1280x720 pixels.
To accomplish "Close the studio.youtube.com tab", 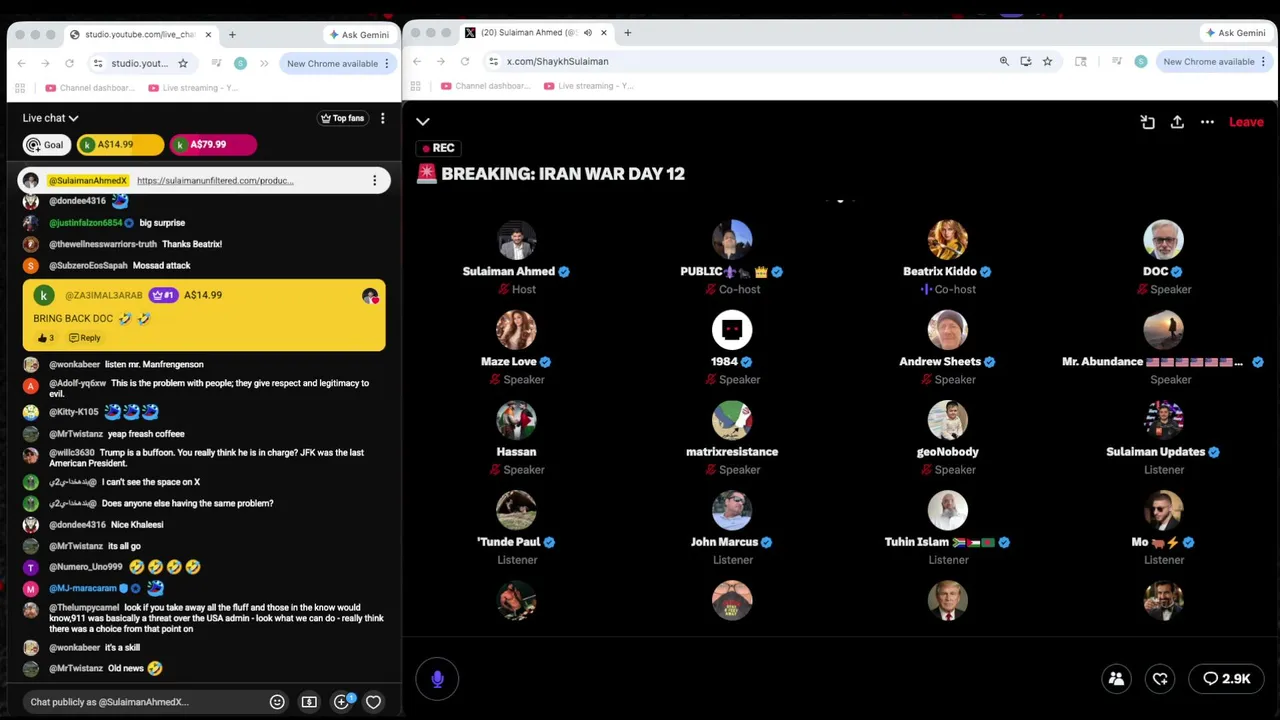I will coord(208,34).
